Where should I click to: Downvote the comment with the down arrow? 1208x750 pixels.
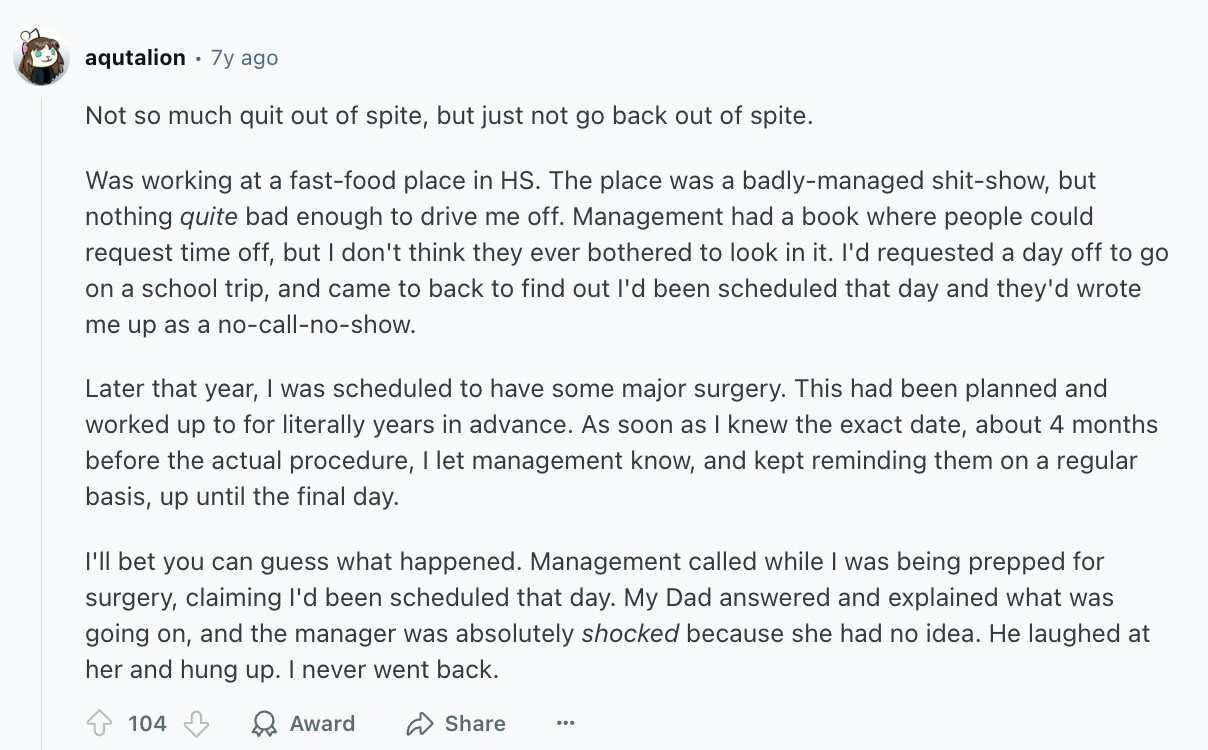coord(196,723)
